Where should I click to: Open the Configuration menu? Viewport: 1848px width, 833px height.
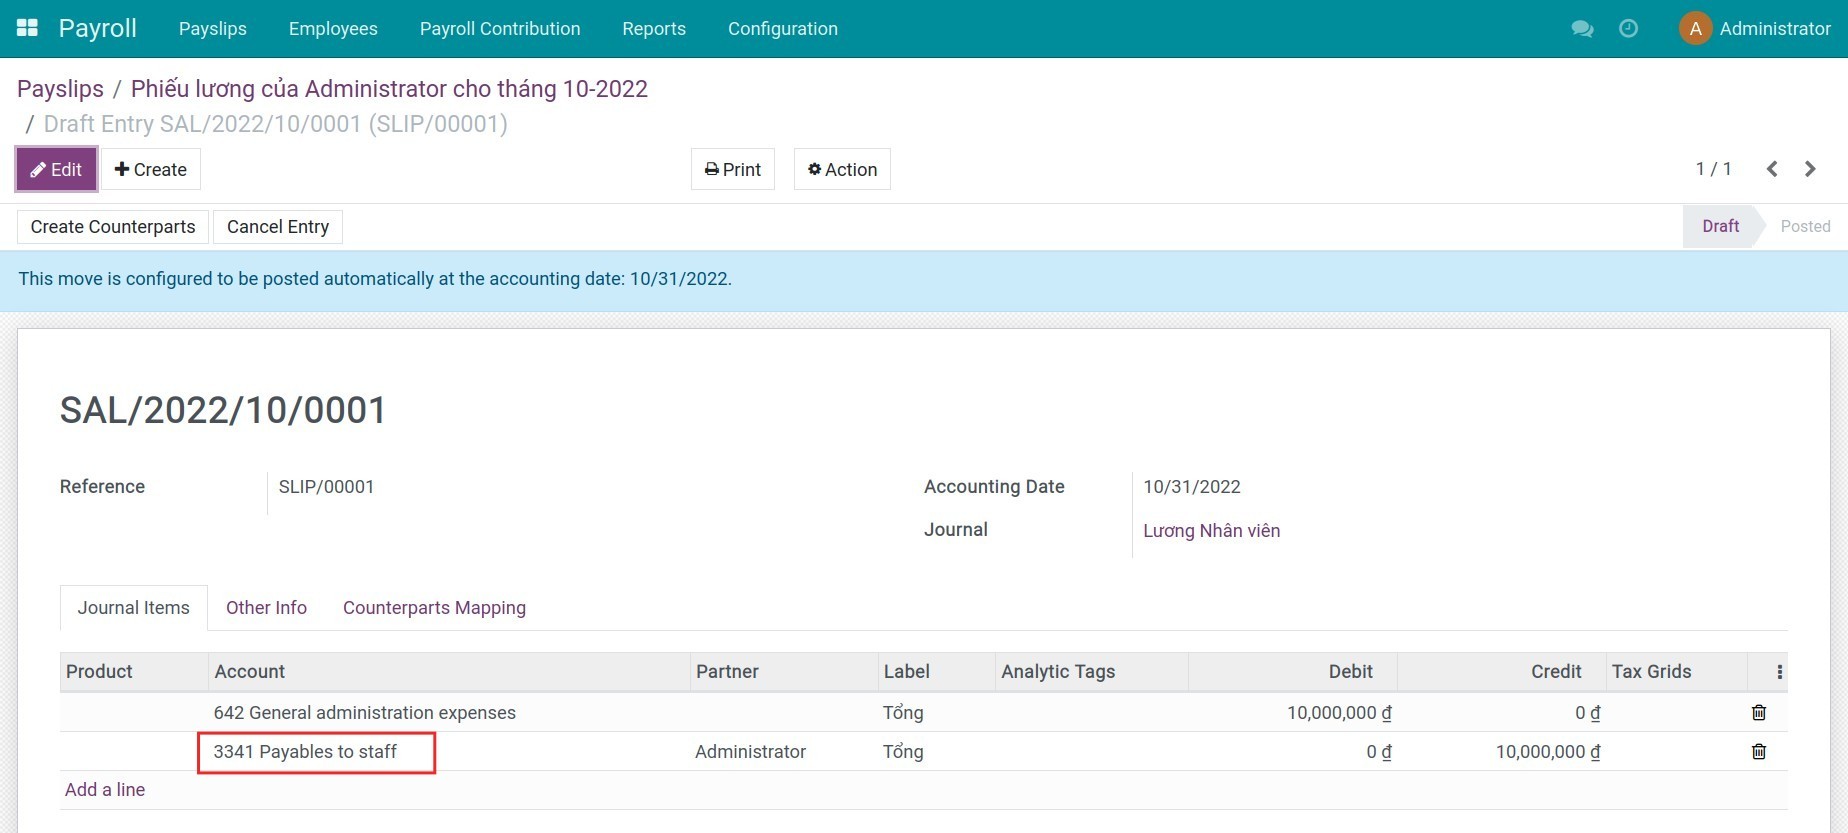782,29
